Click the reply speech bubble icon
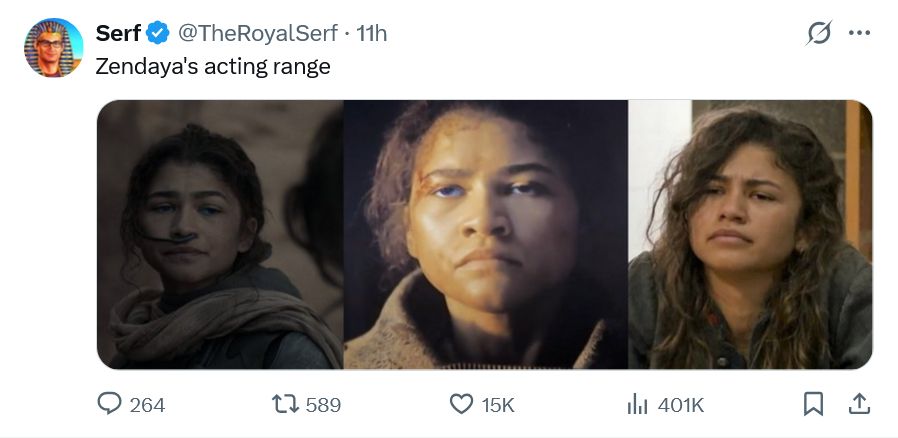The width and height of the screenshot is (898, 438). point(109,404)
